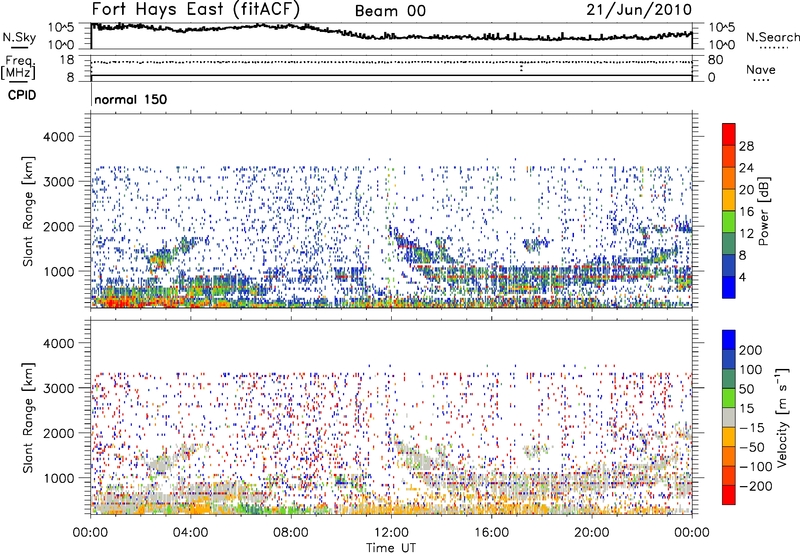Screen dimensions: 800x554
Task: Click the '12:00' time tick label
Action: tap(391, 533)
